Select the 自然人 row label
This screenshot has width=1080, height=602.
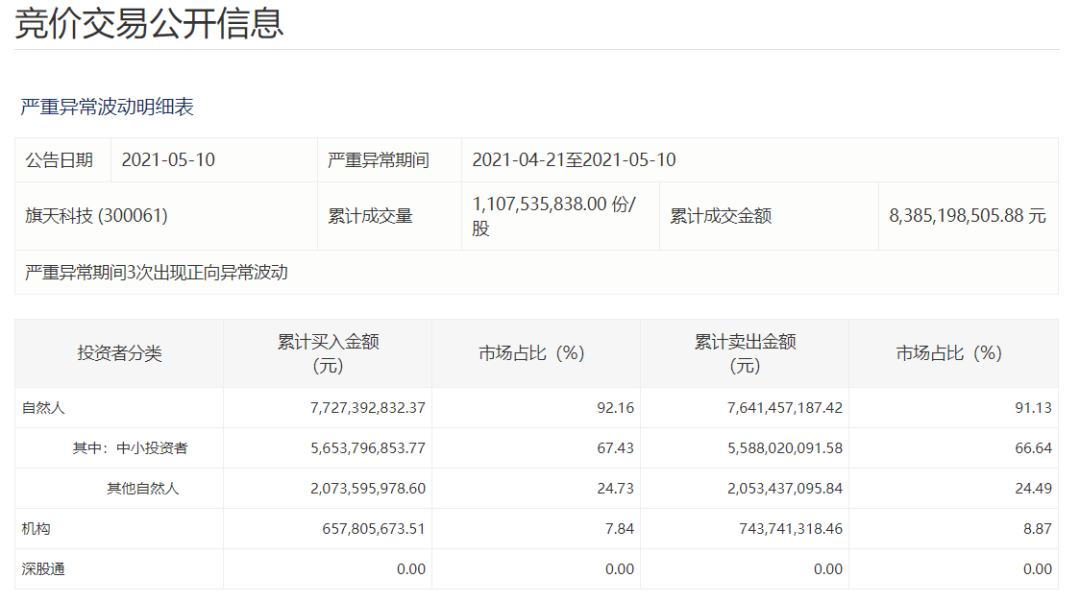point(43,408)
